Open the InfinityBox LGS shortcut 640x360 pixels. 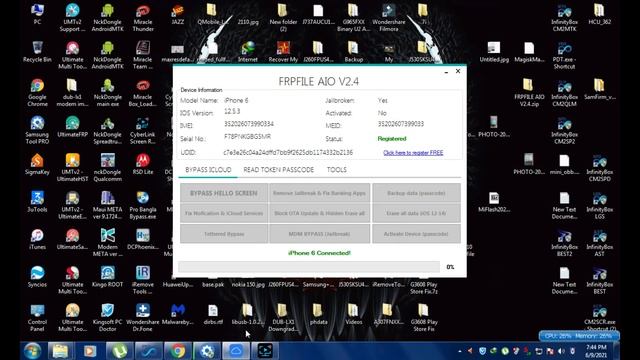point(599,205)
